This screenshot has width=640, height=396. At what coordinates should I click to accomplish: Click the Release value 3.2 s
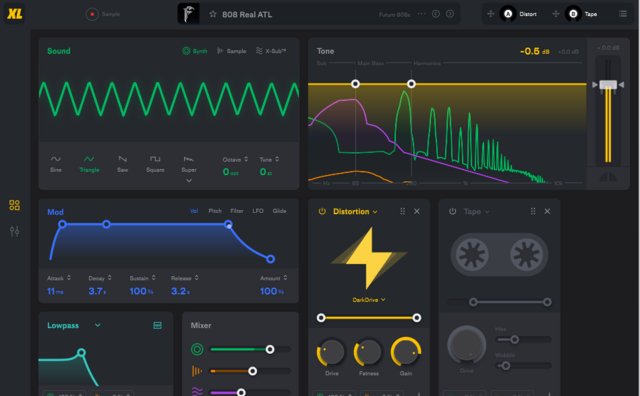[x=180, y=291]
